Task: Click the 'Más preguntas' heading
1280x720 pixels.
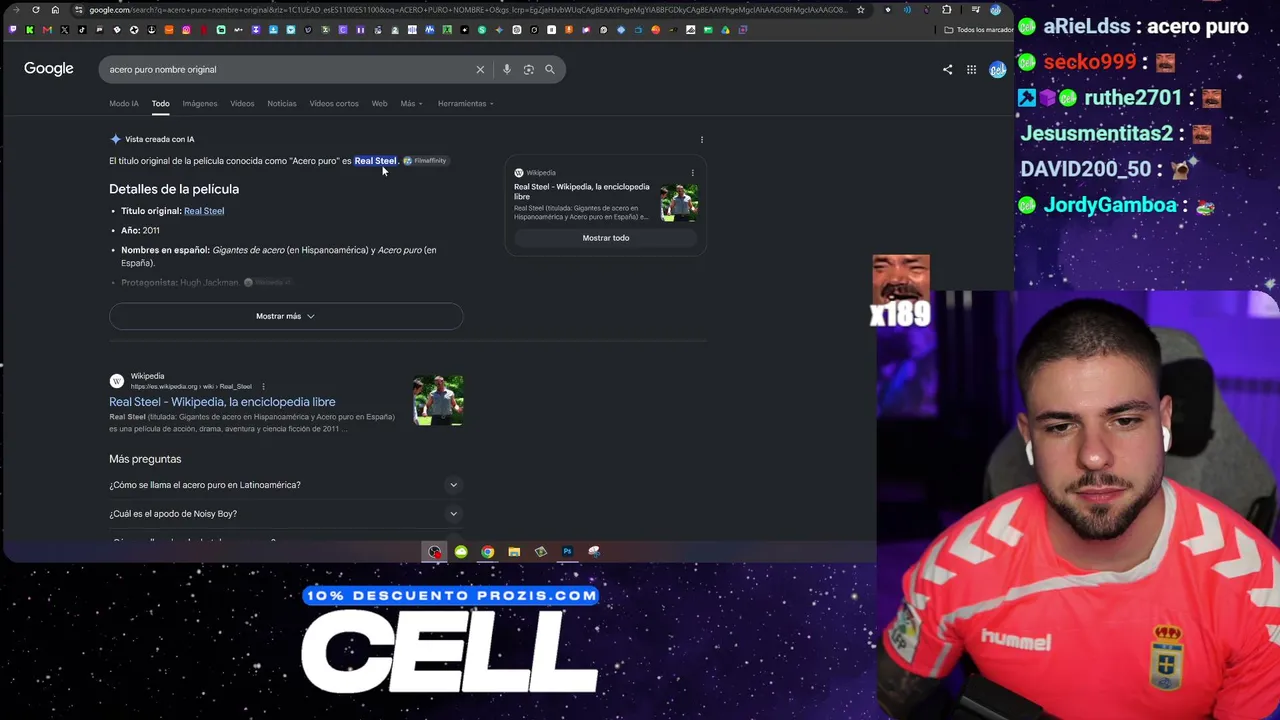Action: pos(145,459)
